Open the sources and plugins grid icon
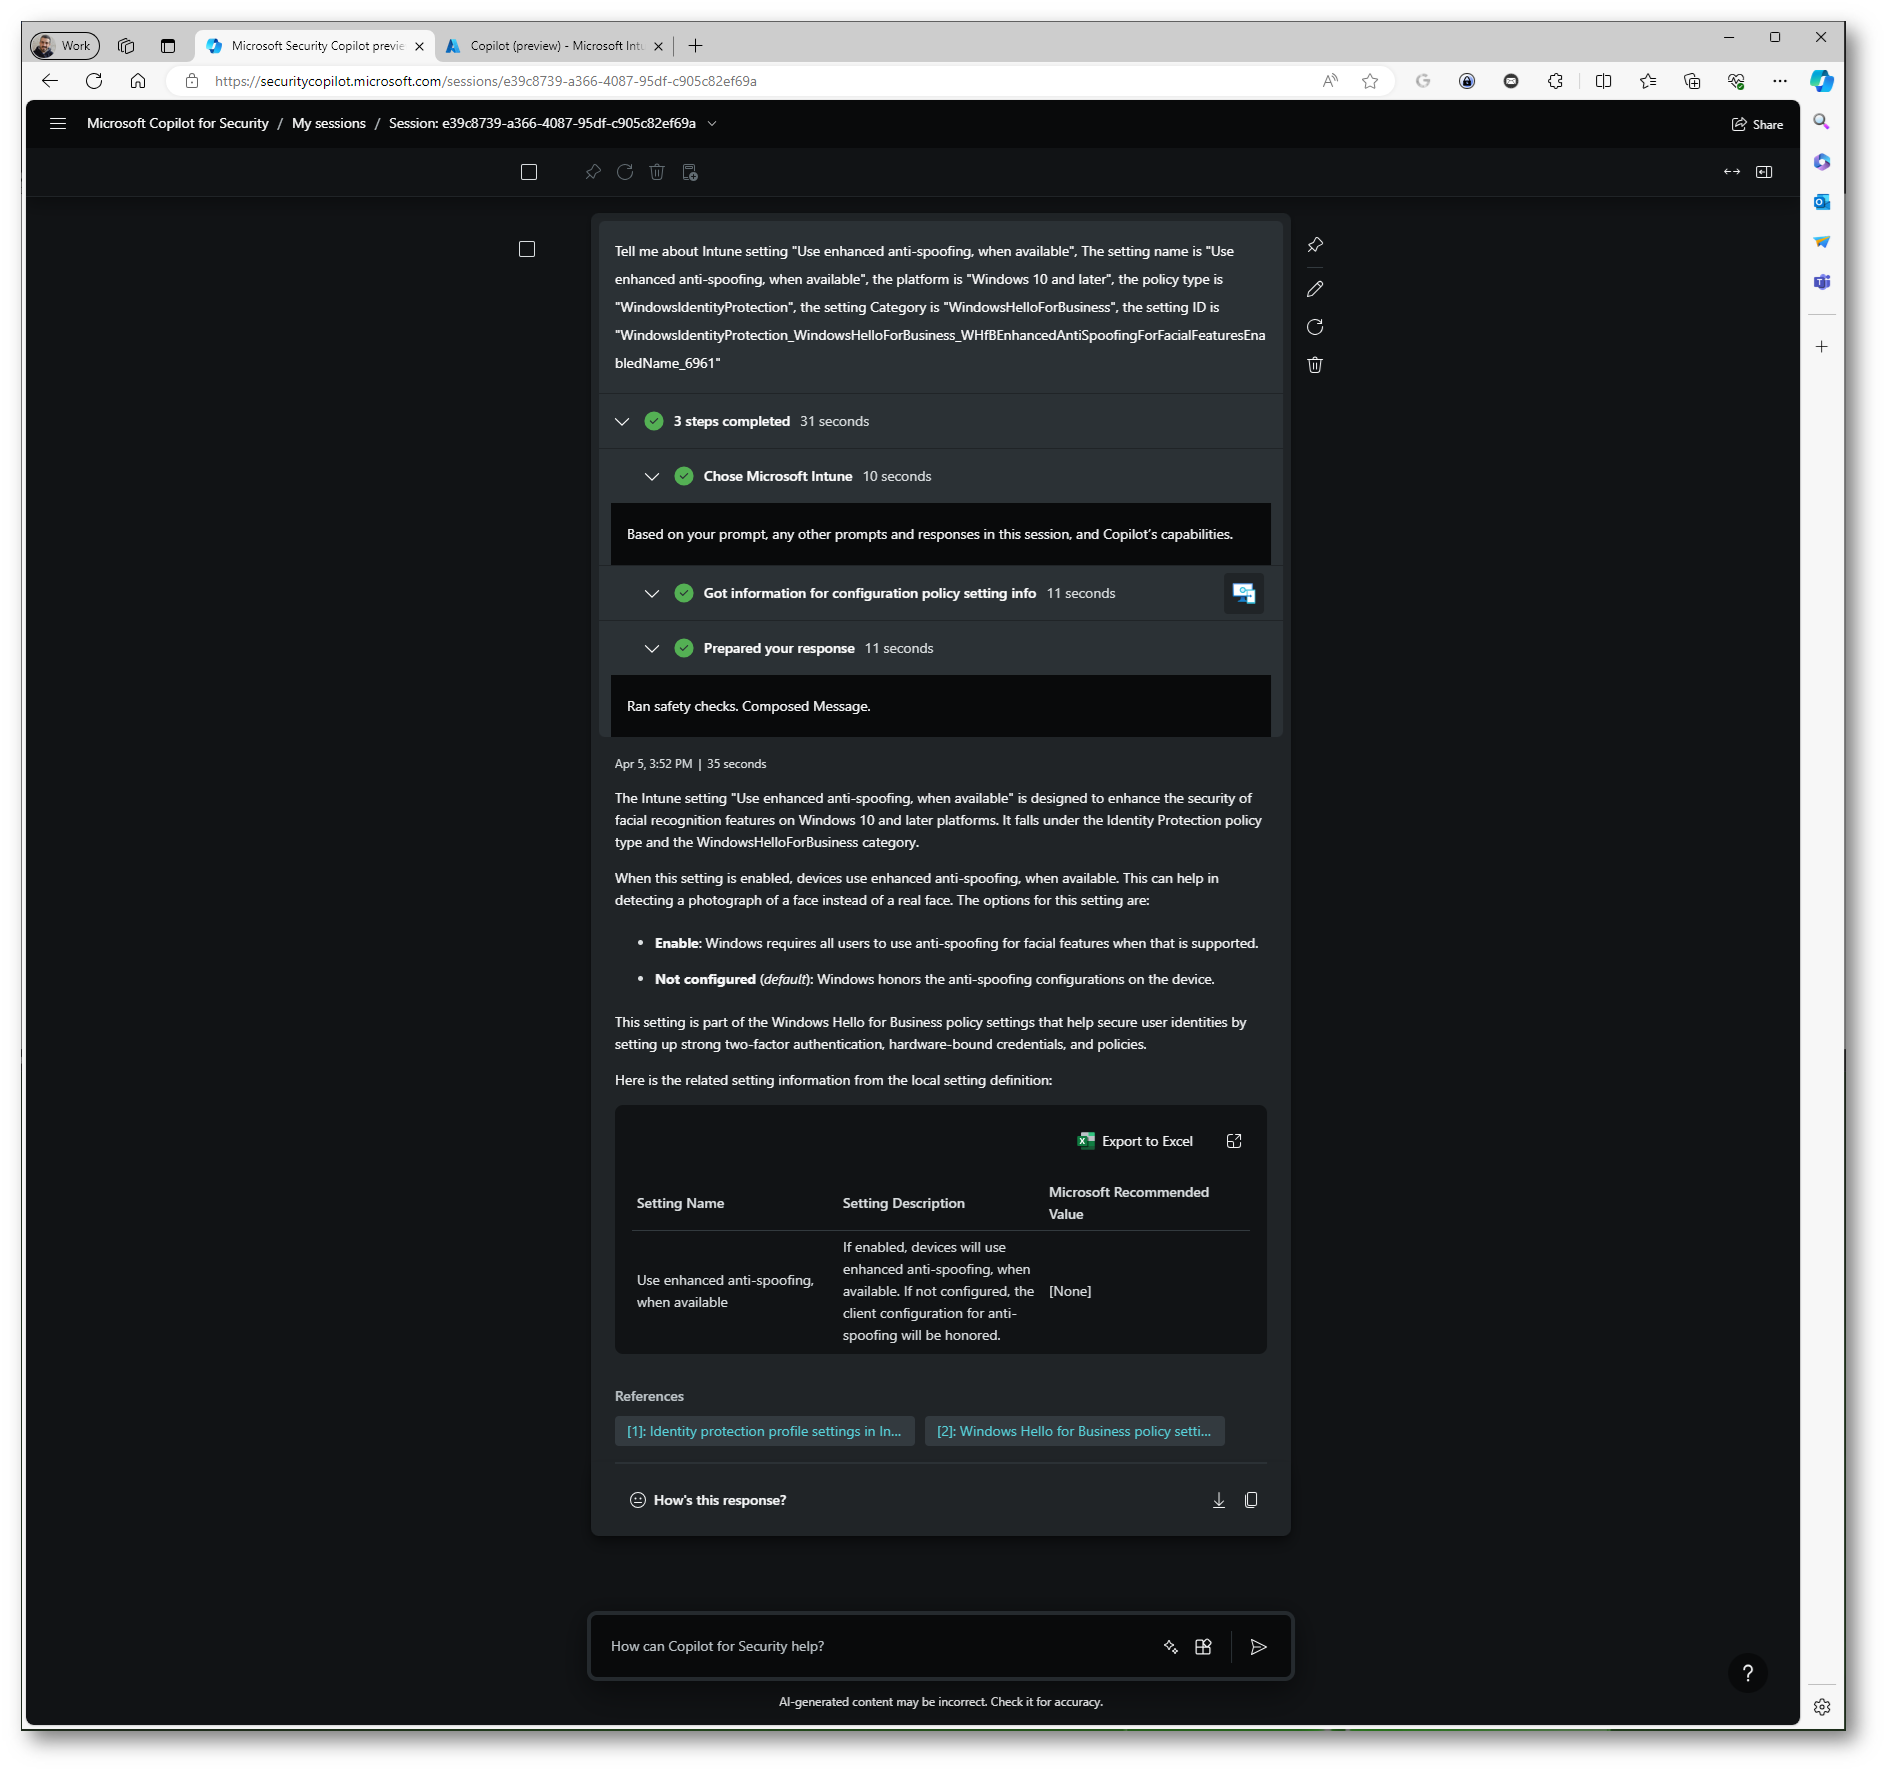Image resolution: width=1888 pixels, height=1773 pixels. (1203, 1646)
